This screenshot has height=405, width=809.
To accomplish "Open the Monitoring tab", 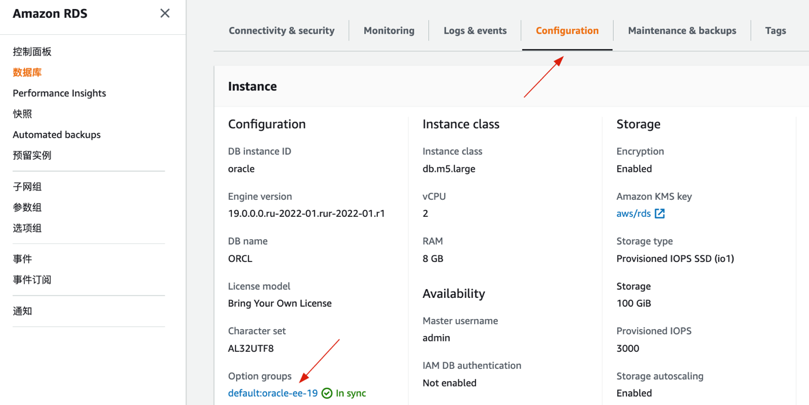I will pos(389,31).
